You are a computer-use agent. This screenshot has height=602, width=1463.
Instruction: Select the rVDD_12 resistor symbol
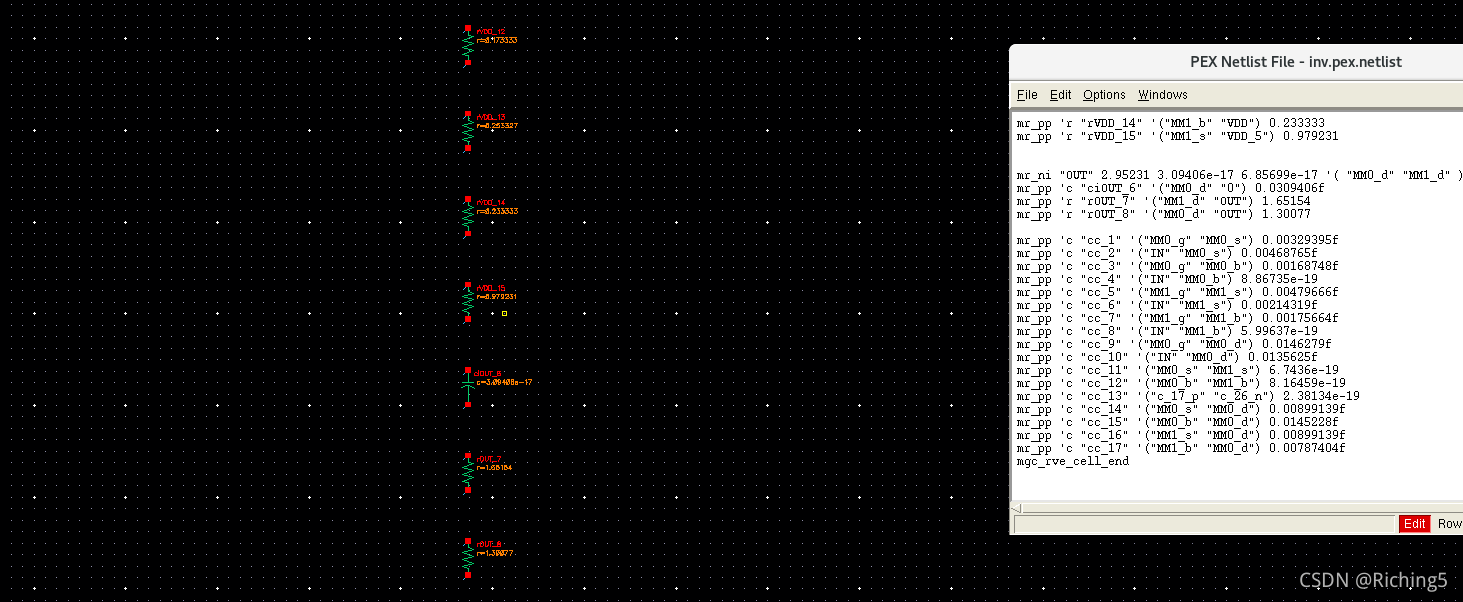467,46
